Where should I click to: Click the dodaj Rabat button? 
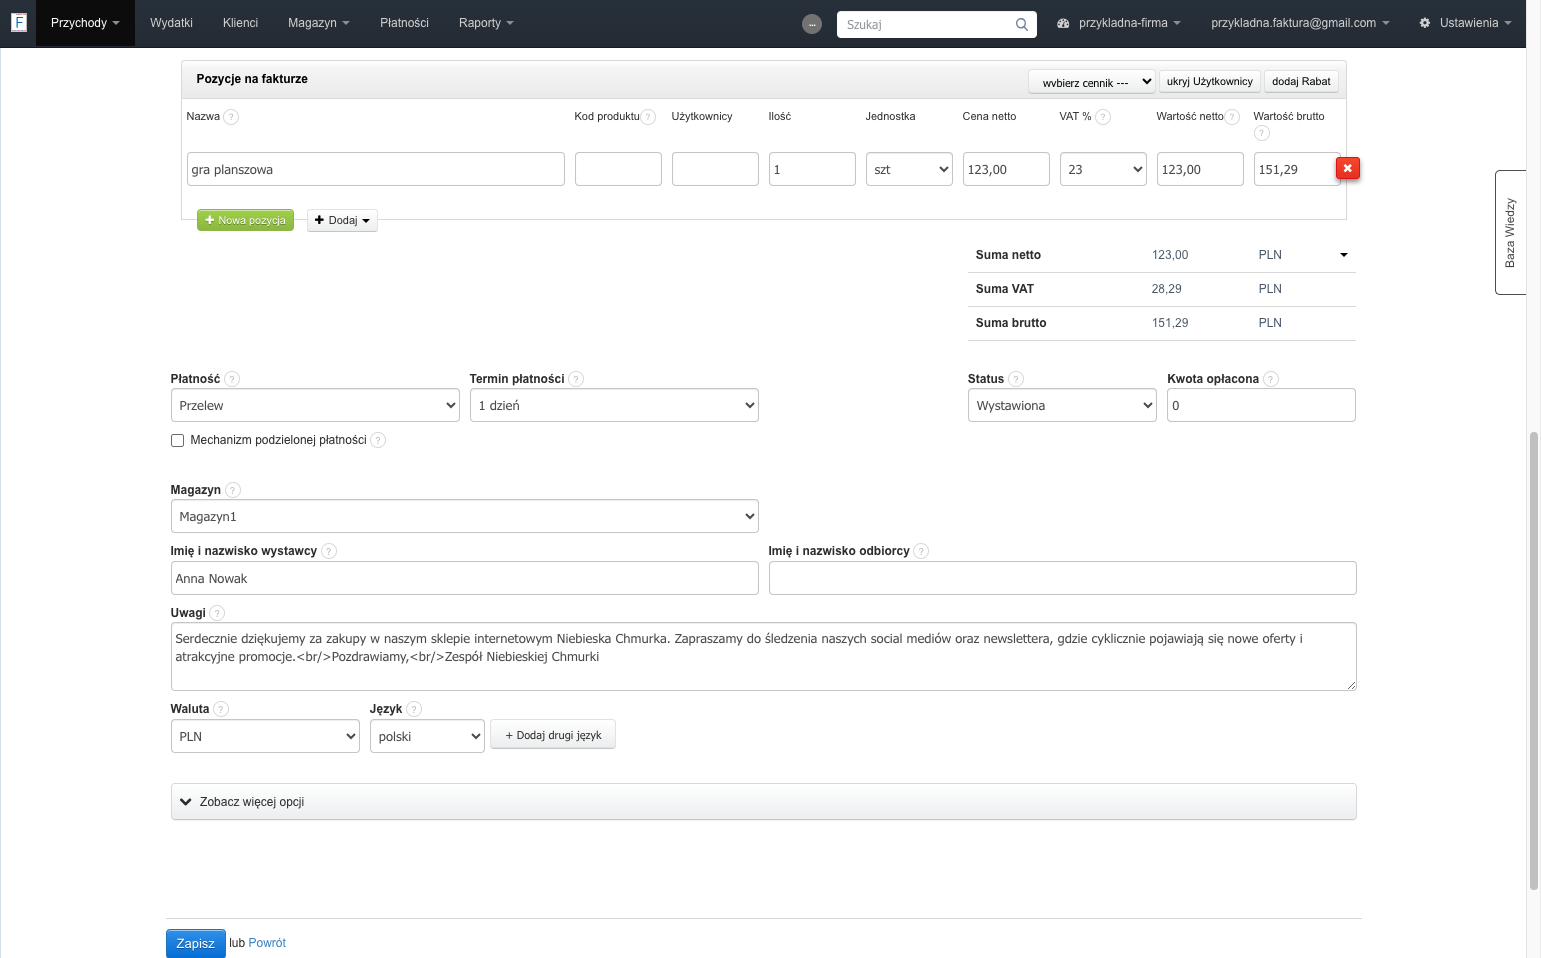1301,81
